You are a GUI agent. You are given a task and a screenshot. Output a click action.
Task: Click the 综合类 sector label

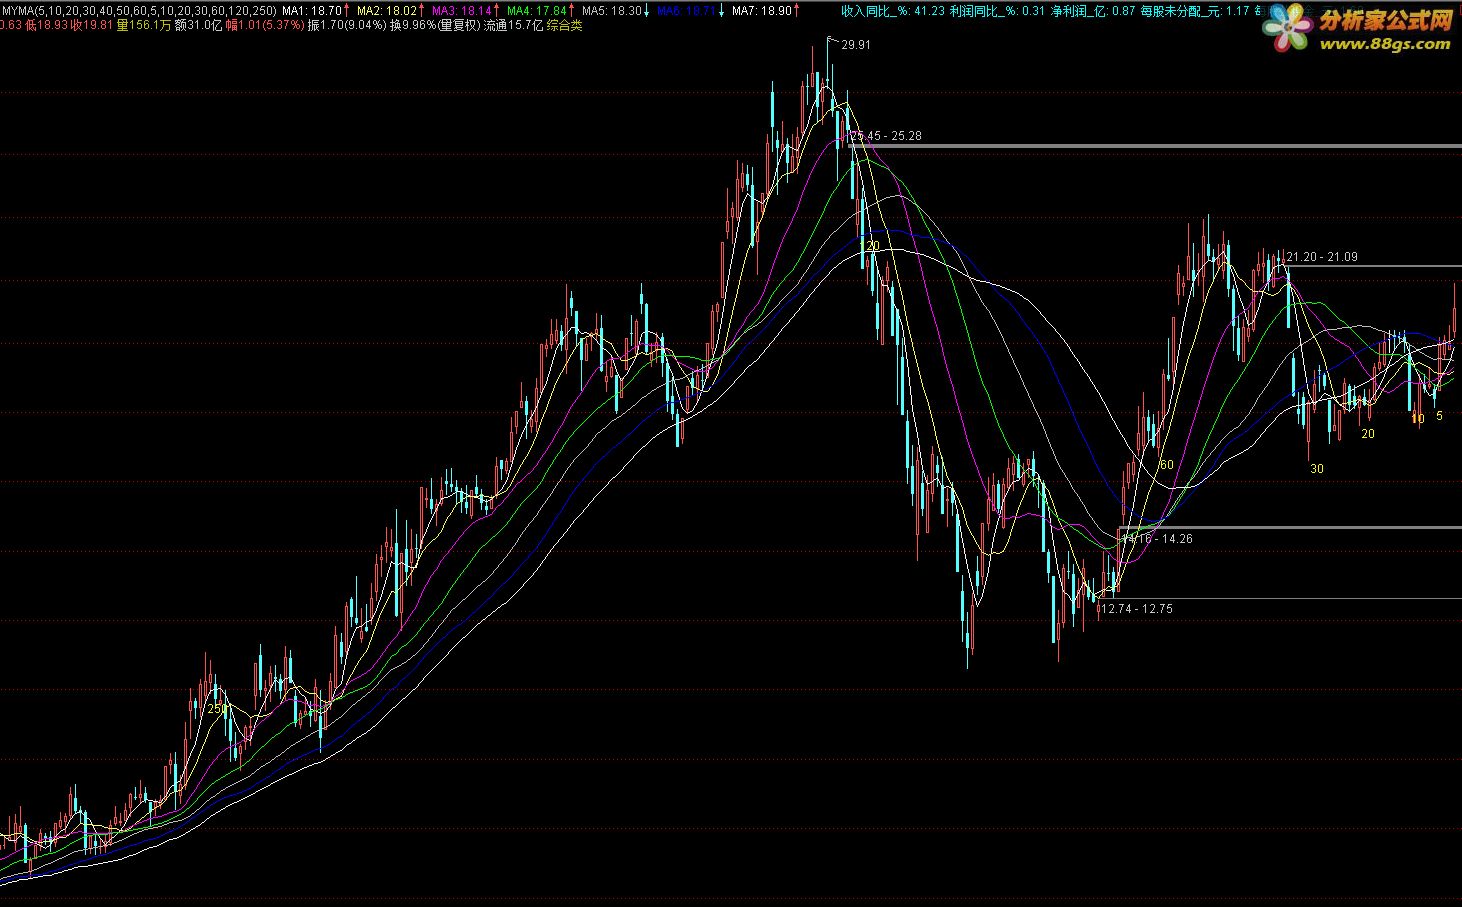(x=564, y=26)
